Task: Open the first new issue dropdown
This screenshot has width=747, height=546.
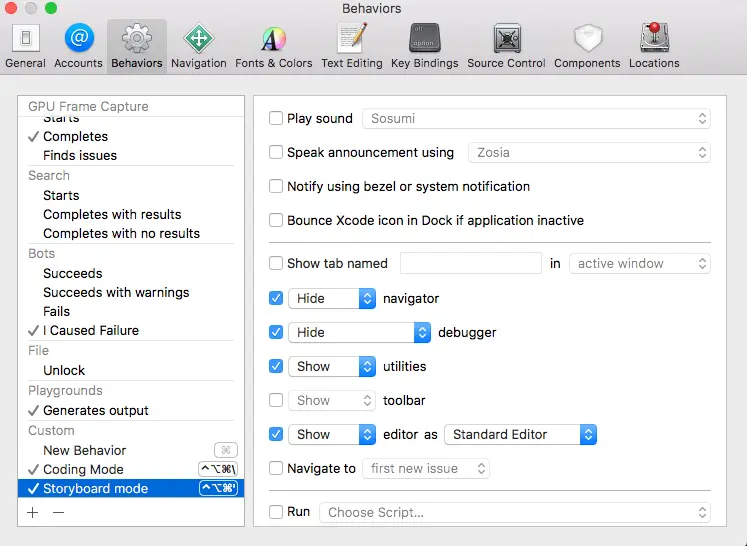Action: coord(426,468)
